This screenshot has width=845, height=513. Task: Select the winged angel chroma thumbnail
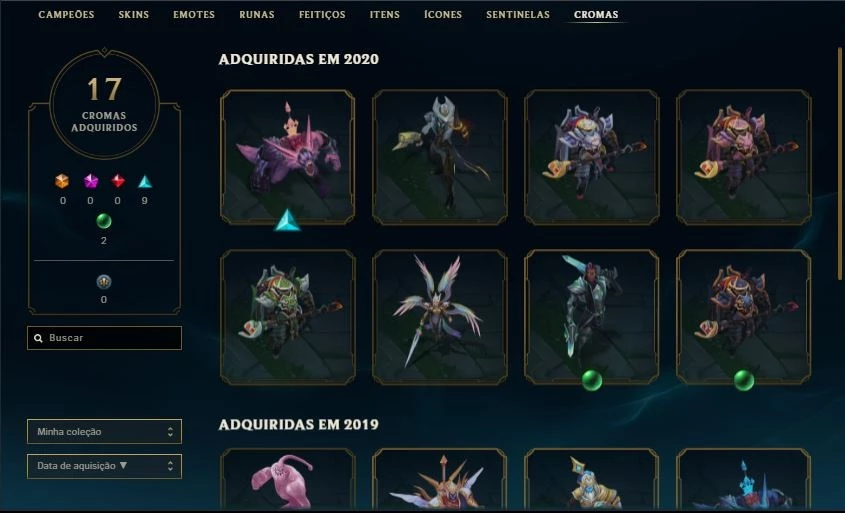[440, 317]
